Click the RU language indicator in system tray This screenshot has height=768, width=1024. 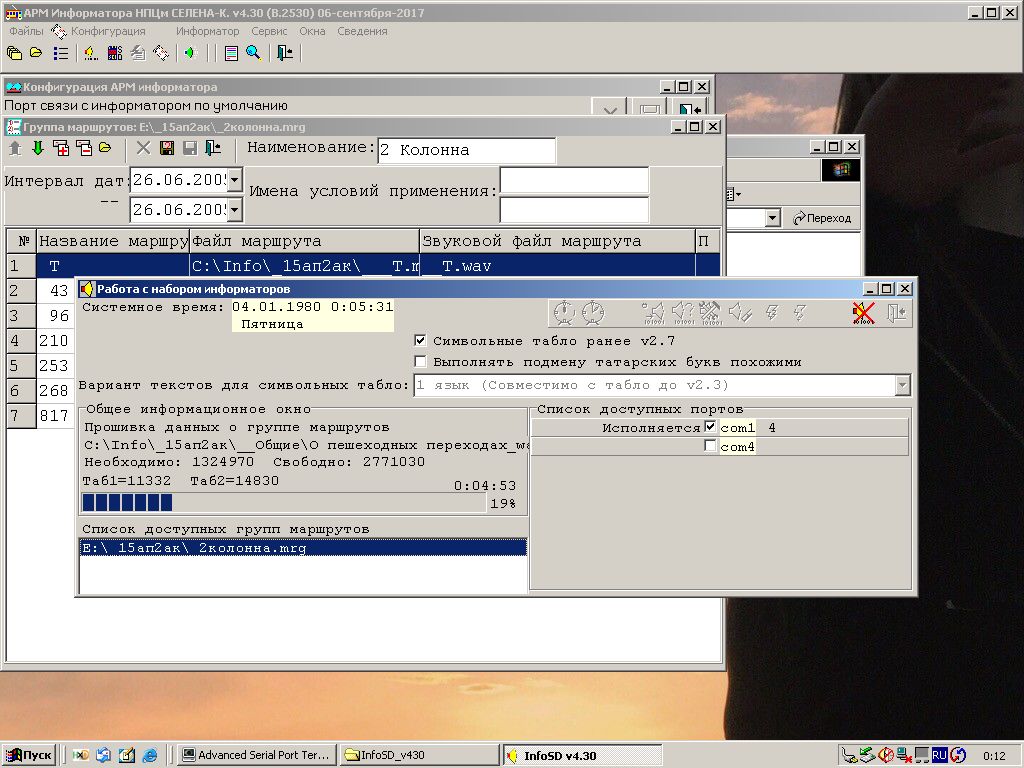pyautogui.click(x=939, y=755)
